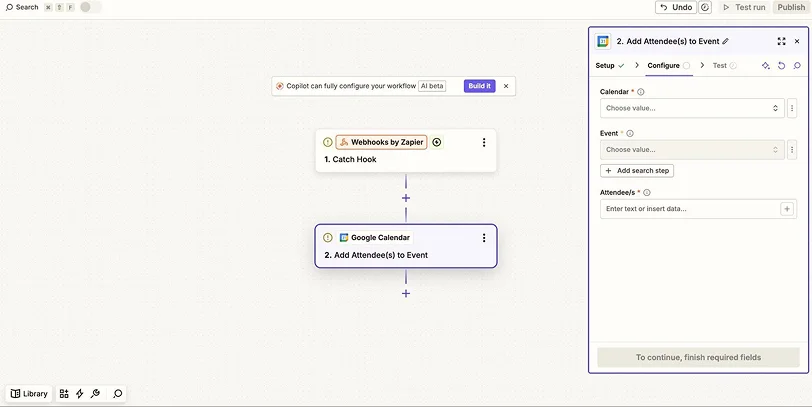The image size is (812, 407).
Task: Switch to the Setup tab
Action: click(606, 66)
